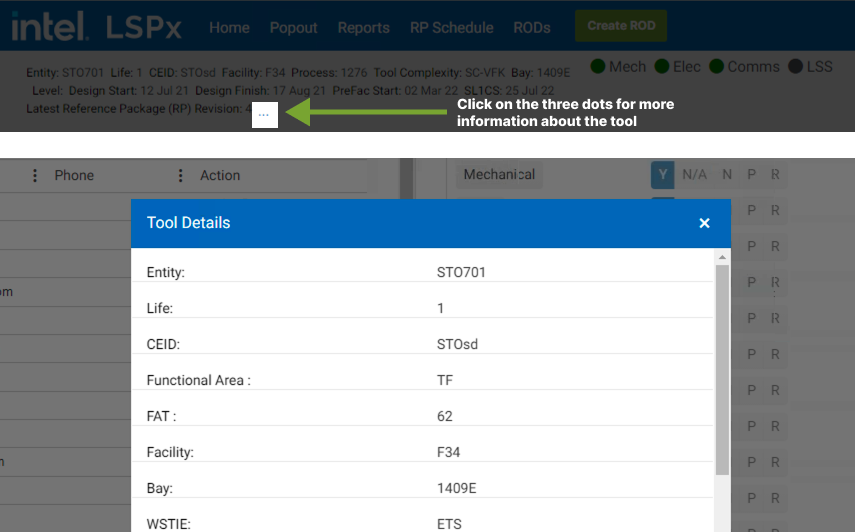Click the Mech green status indicator
The image size is (855, 532).
[x=598, y=67]
